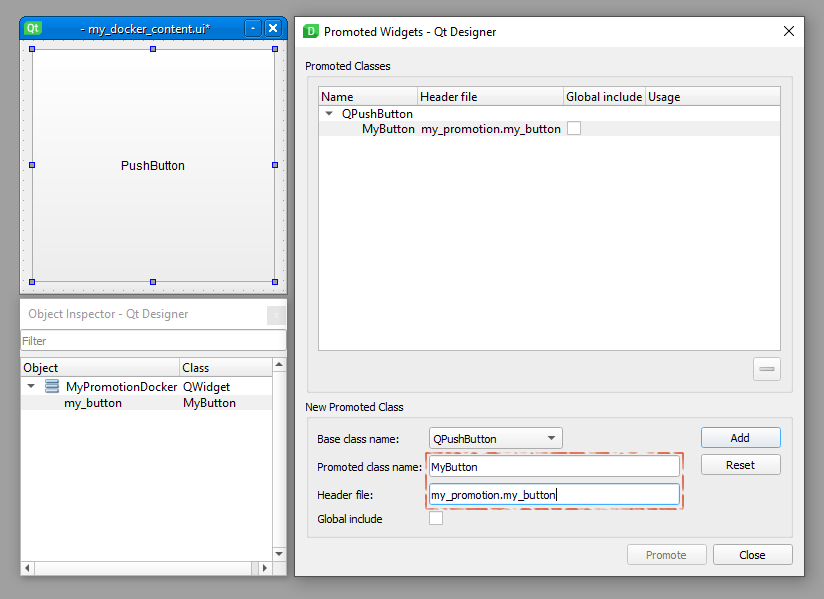Click the restore icon on the my_docker_content.ui window

pos(253,29)
